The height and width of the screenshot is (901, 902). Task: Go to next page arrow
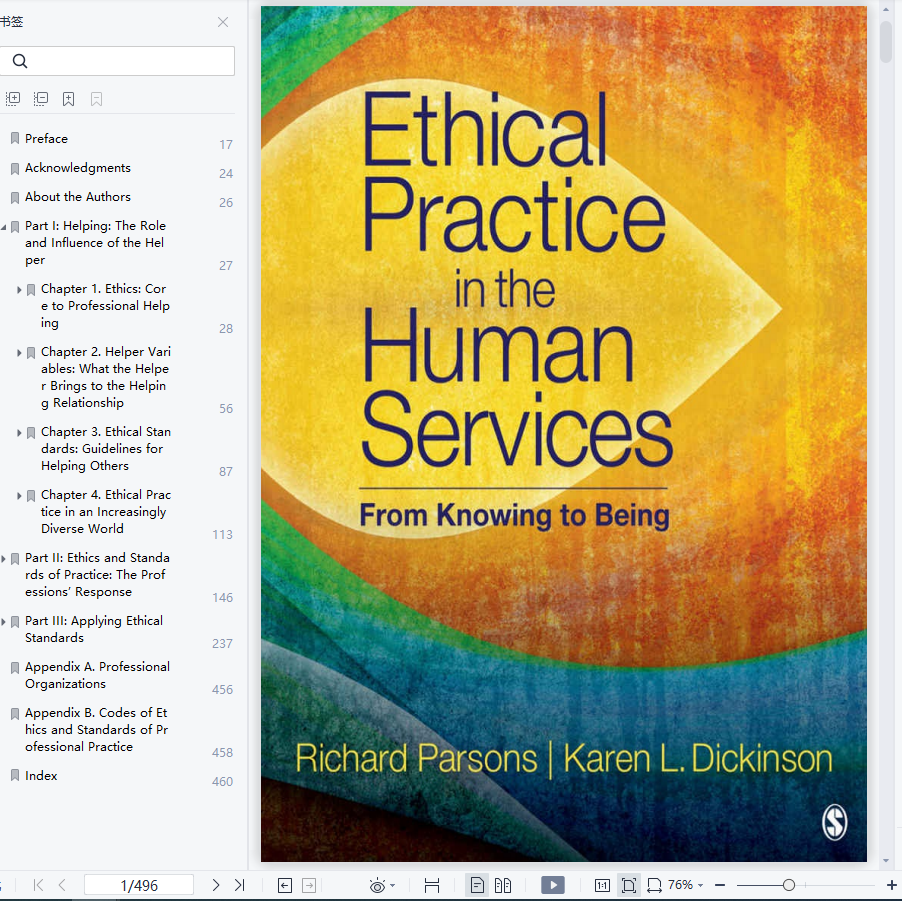point(216,885)
